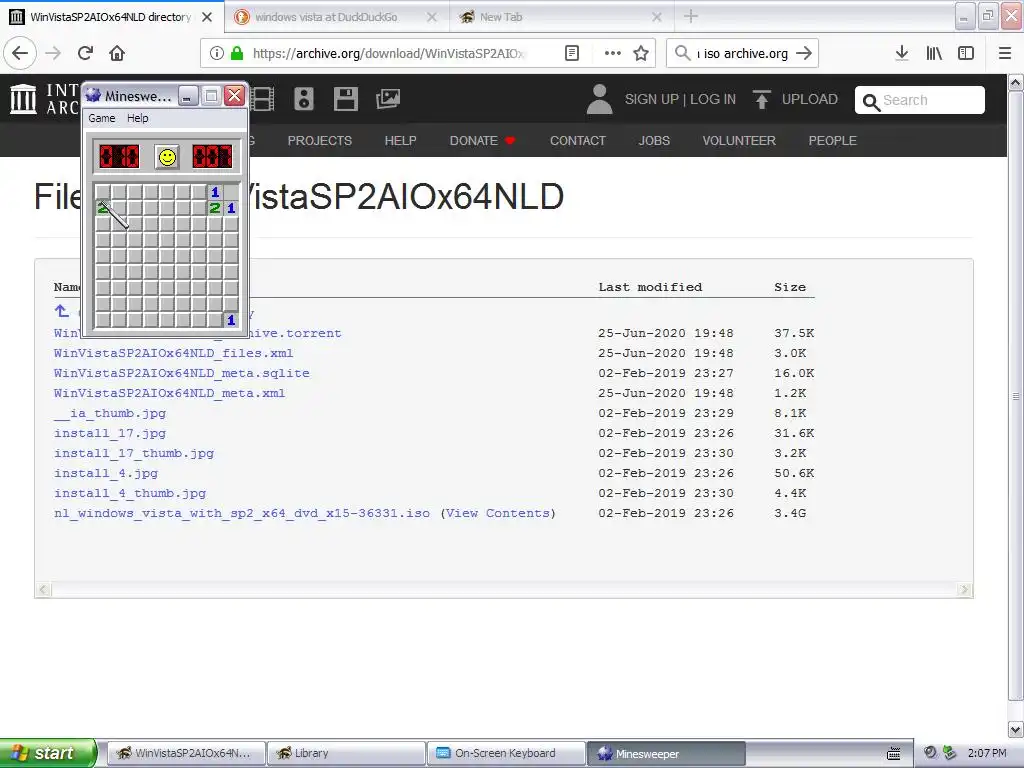Open the Firefox home page
The width and height of the screenshot is (1024, 768).
tap(117, 53)
